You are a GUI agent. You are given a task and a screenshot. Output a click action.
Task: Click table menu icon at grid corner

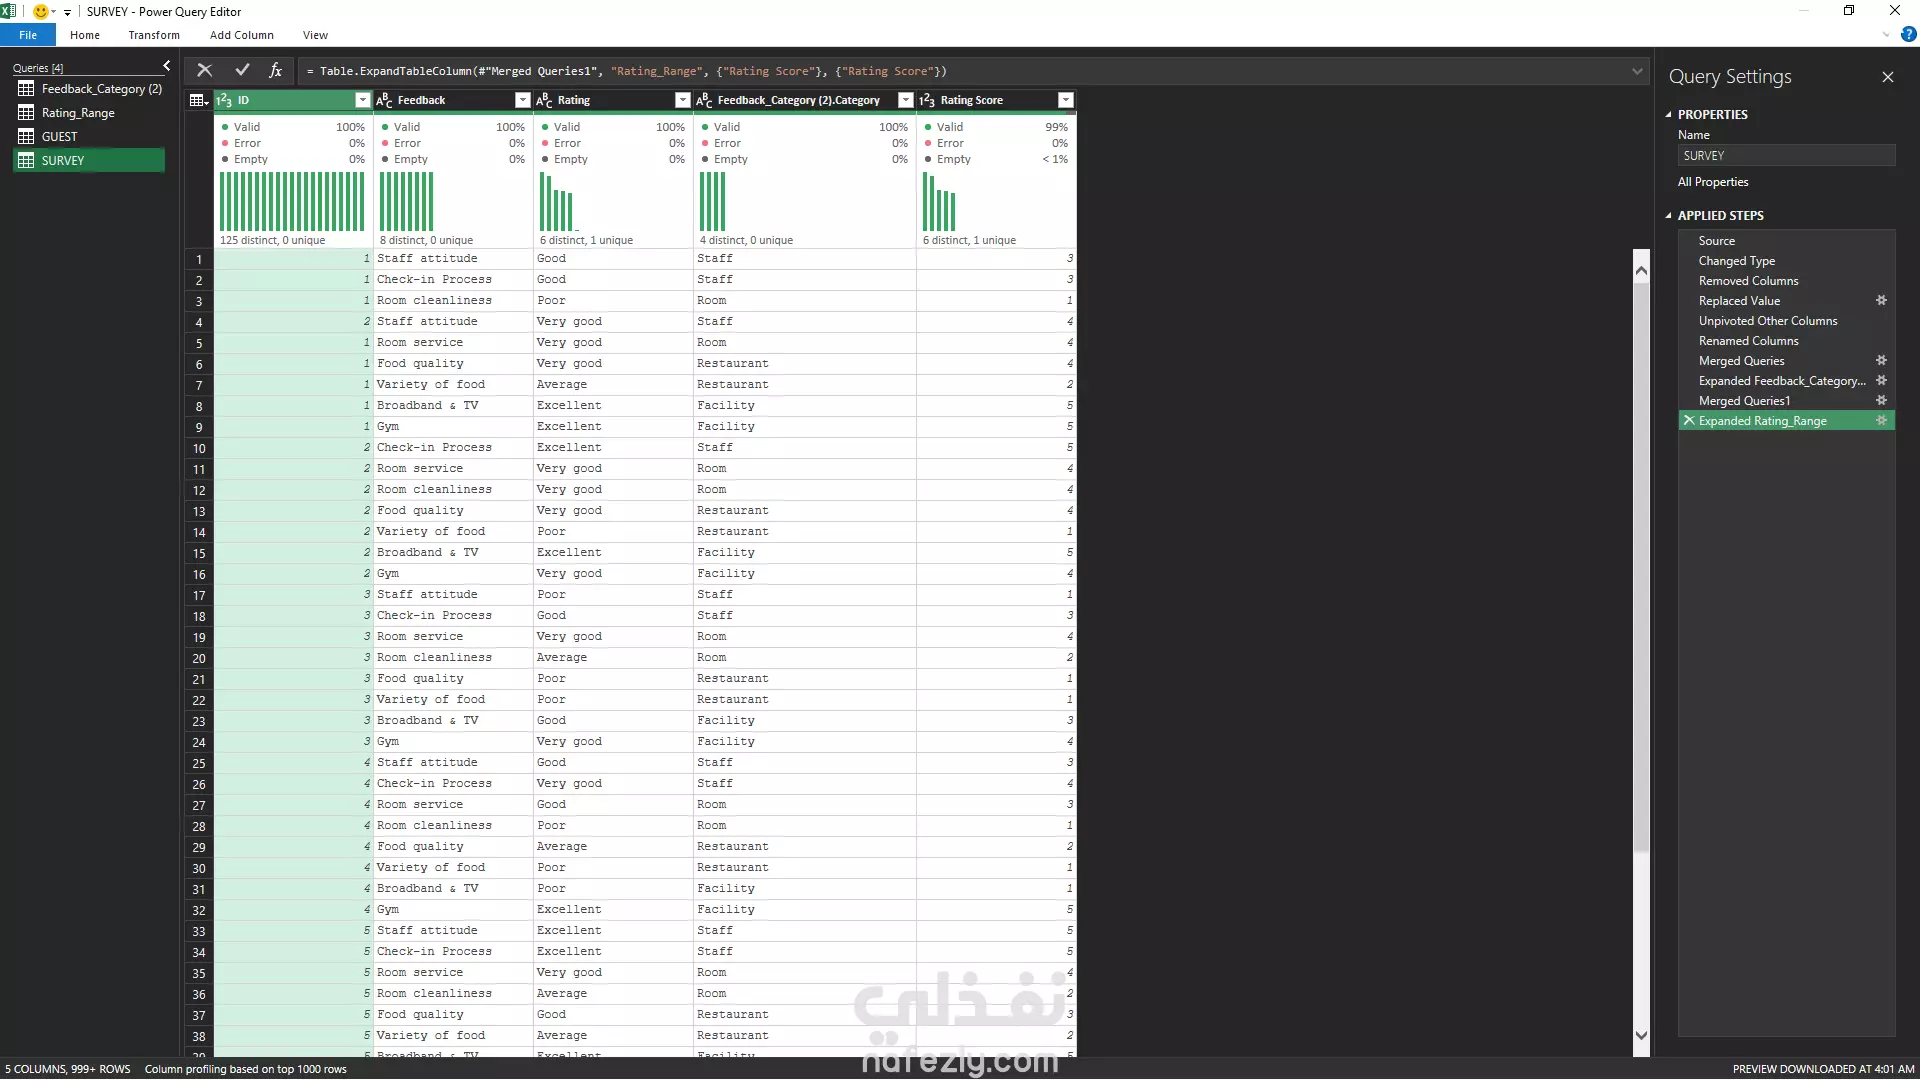198,100
